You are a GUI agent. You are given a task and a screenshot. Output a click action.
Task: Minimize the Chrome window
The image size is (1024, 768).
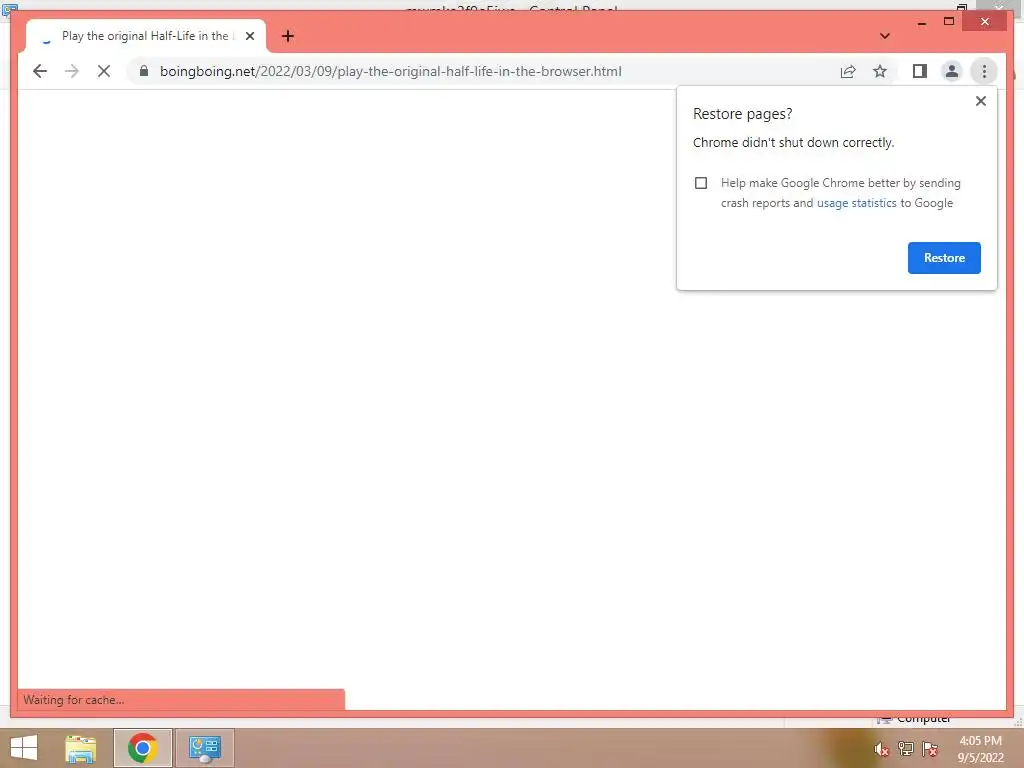[921, 22]
